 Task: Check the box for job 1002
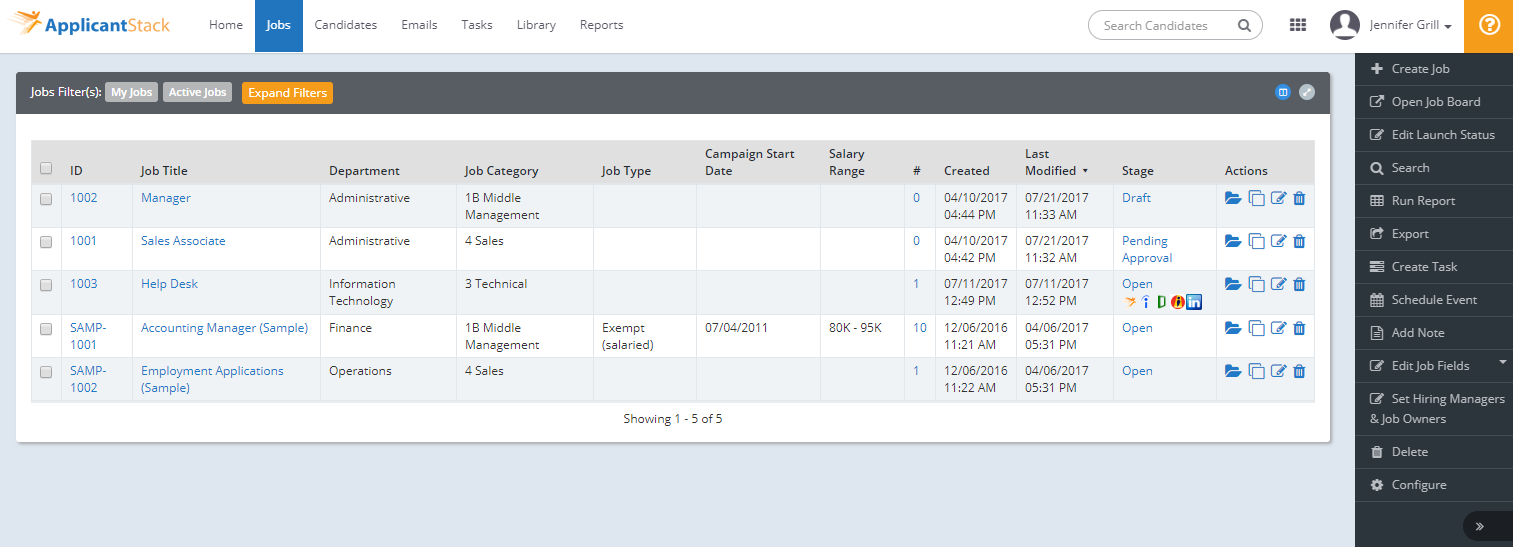point(46,199)
